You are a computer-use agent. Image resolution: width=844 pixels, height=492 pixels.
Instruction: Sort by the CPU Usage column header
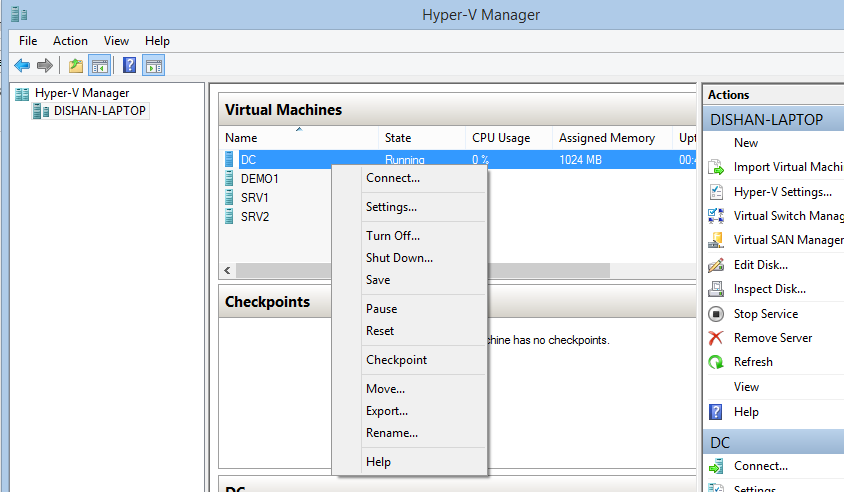tap(509, 138)
